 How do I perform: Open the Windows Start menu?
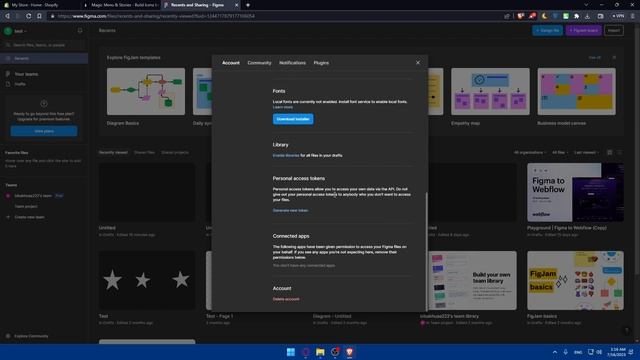click(291, 352)
